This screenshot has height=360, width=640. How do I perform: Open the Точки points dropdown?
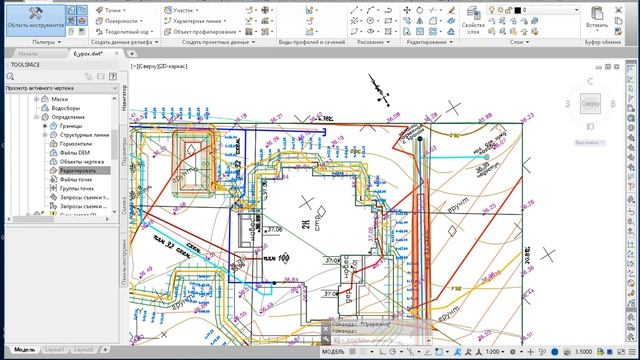[111, 10]
